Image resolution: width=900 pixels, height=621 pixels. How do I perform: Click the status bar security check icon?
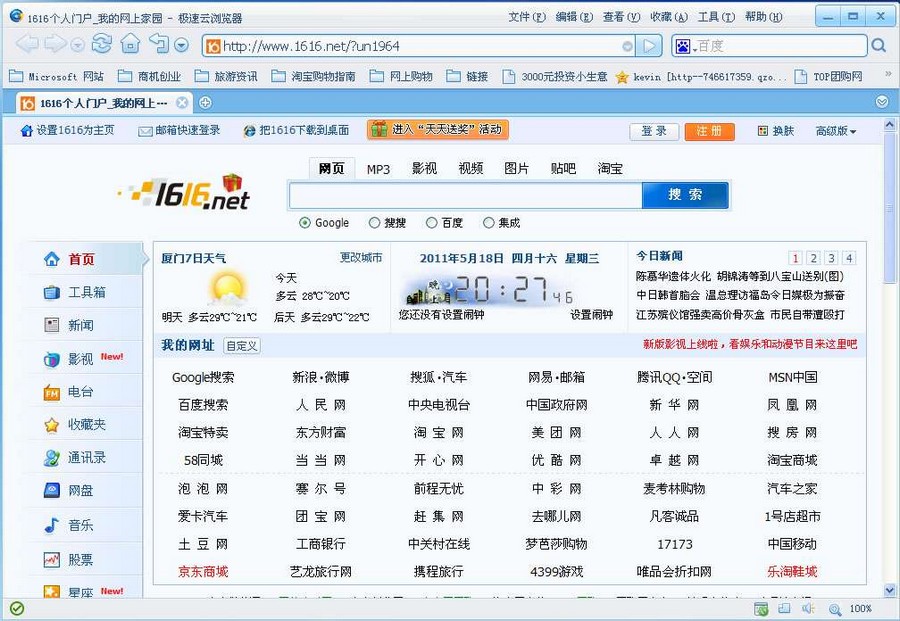(x=17, y=608)
